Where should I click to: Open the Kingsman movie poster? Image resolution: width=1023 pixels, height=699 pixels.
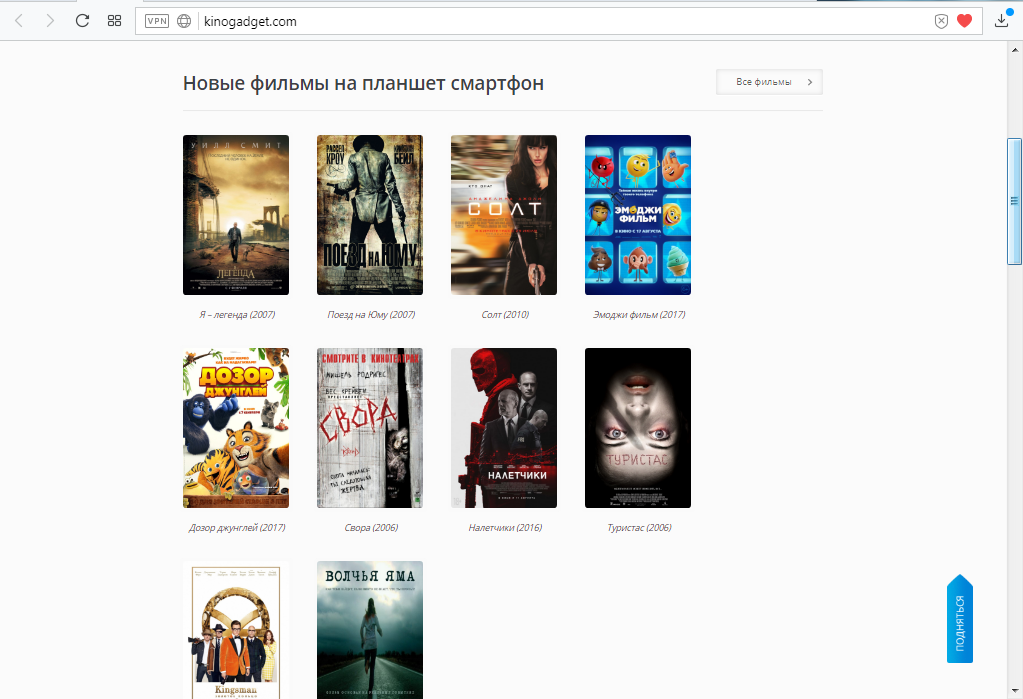[236, 630]
